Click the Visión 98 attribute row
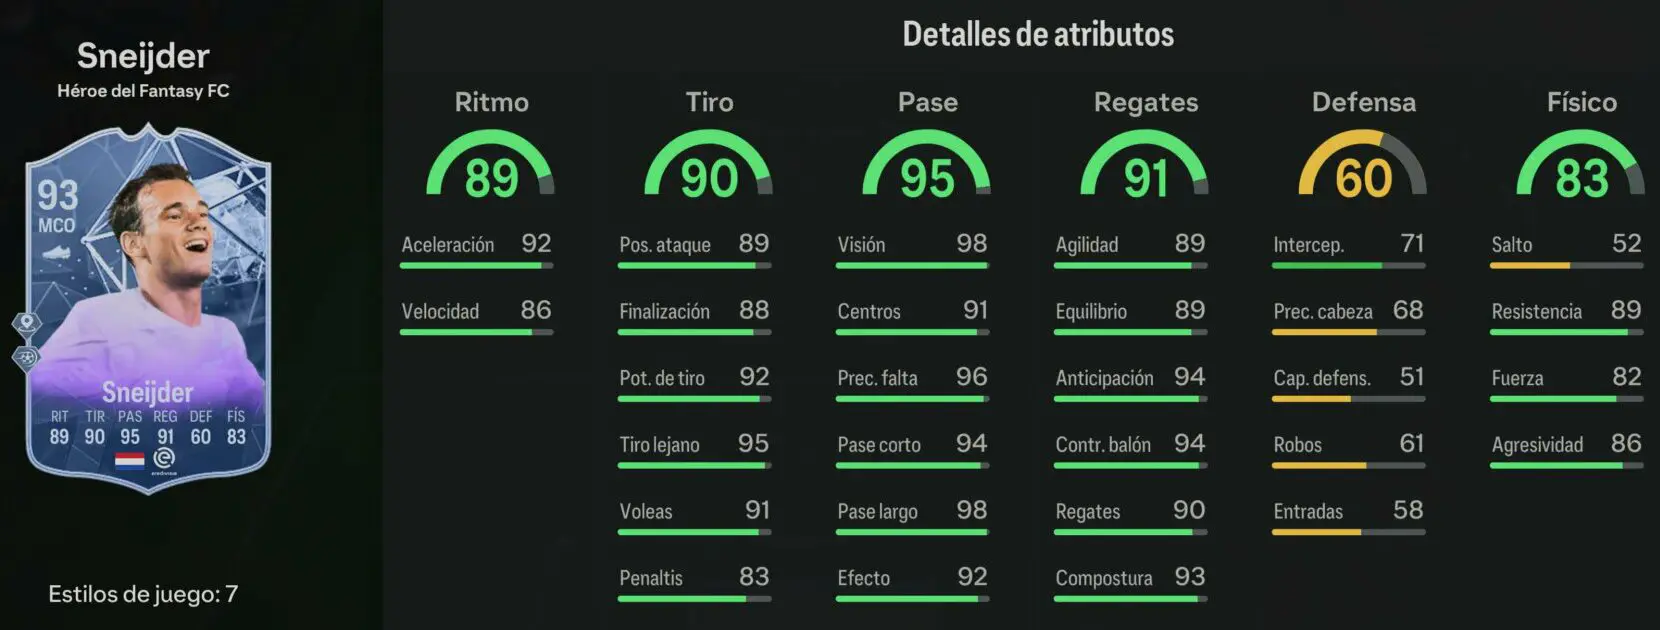Screen dimensions: 1660x630 (912, 250)
